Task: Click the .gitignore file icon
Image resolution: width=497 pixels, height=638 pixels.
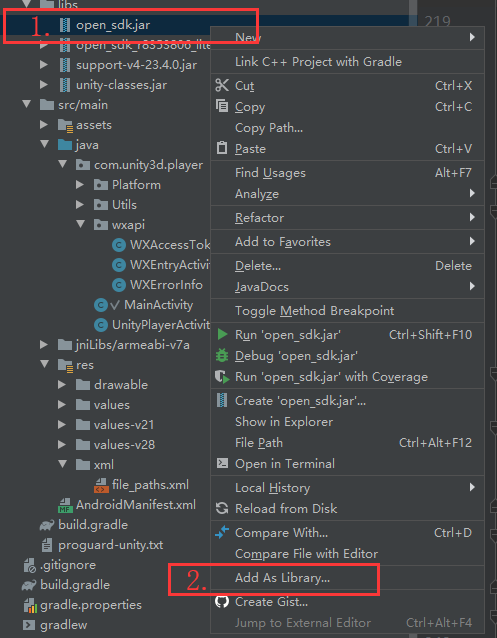Action: tap(30, 565)
